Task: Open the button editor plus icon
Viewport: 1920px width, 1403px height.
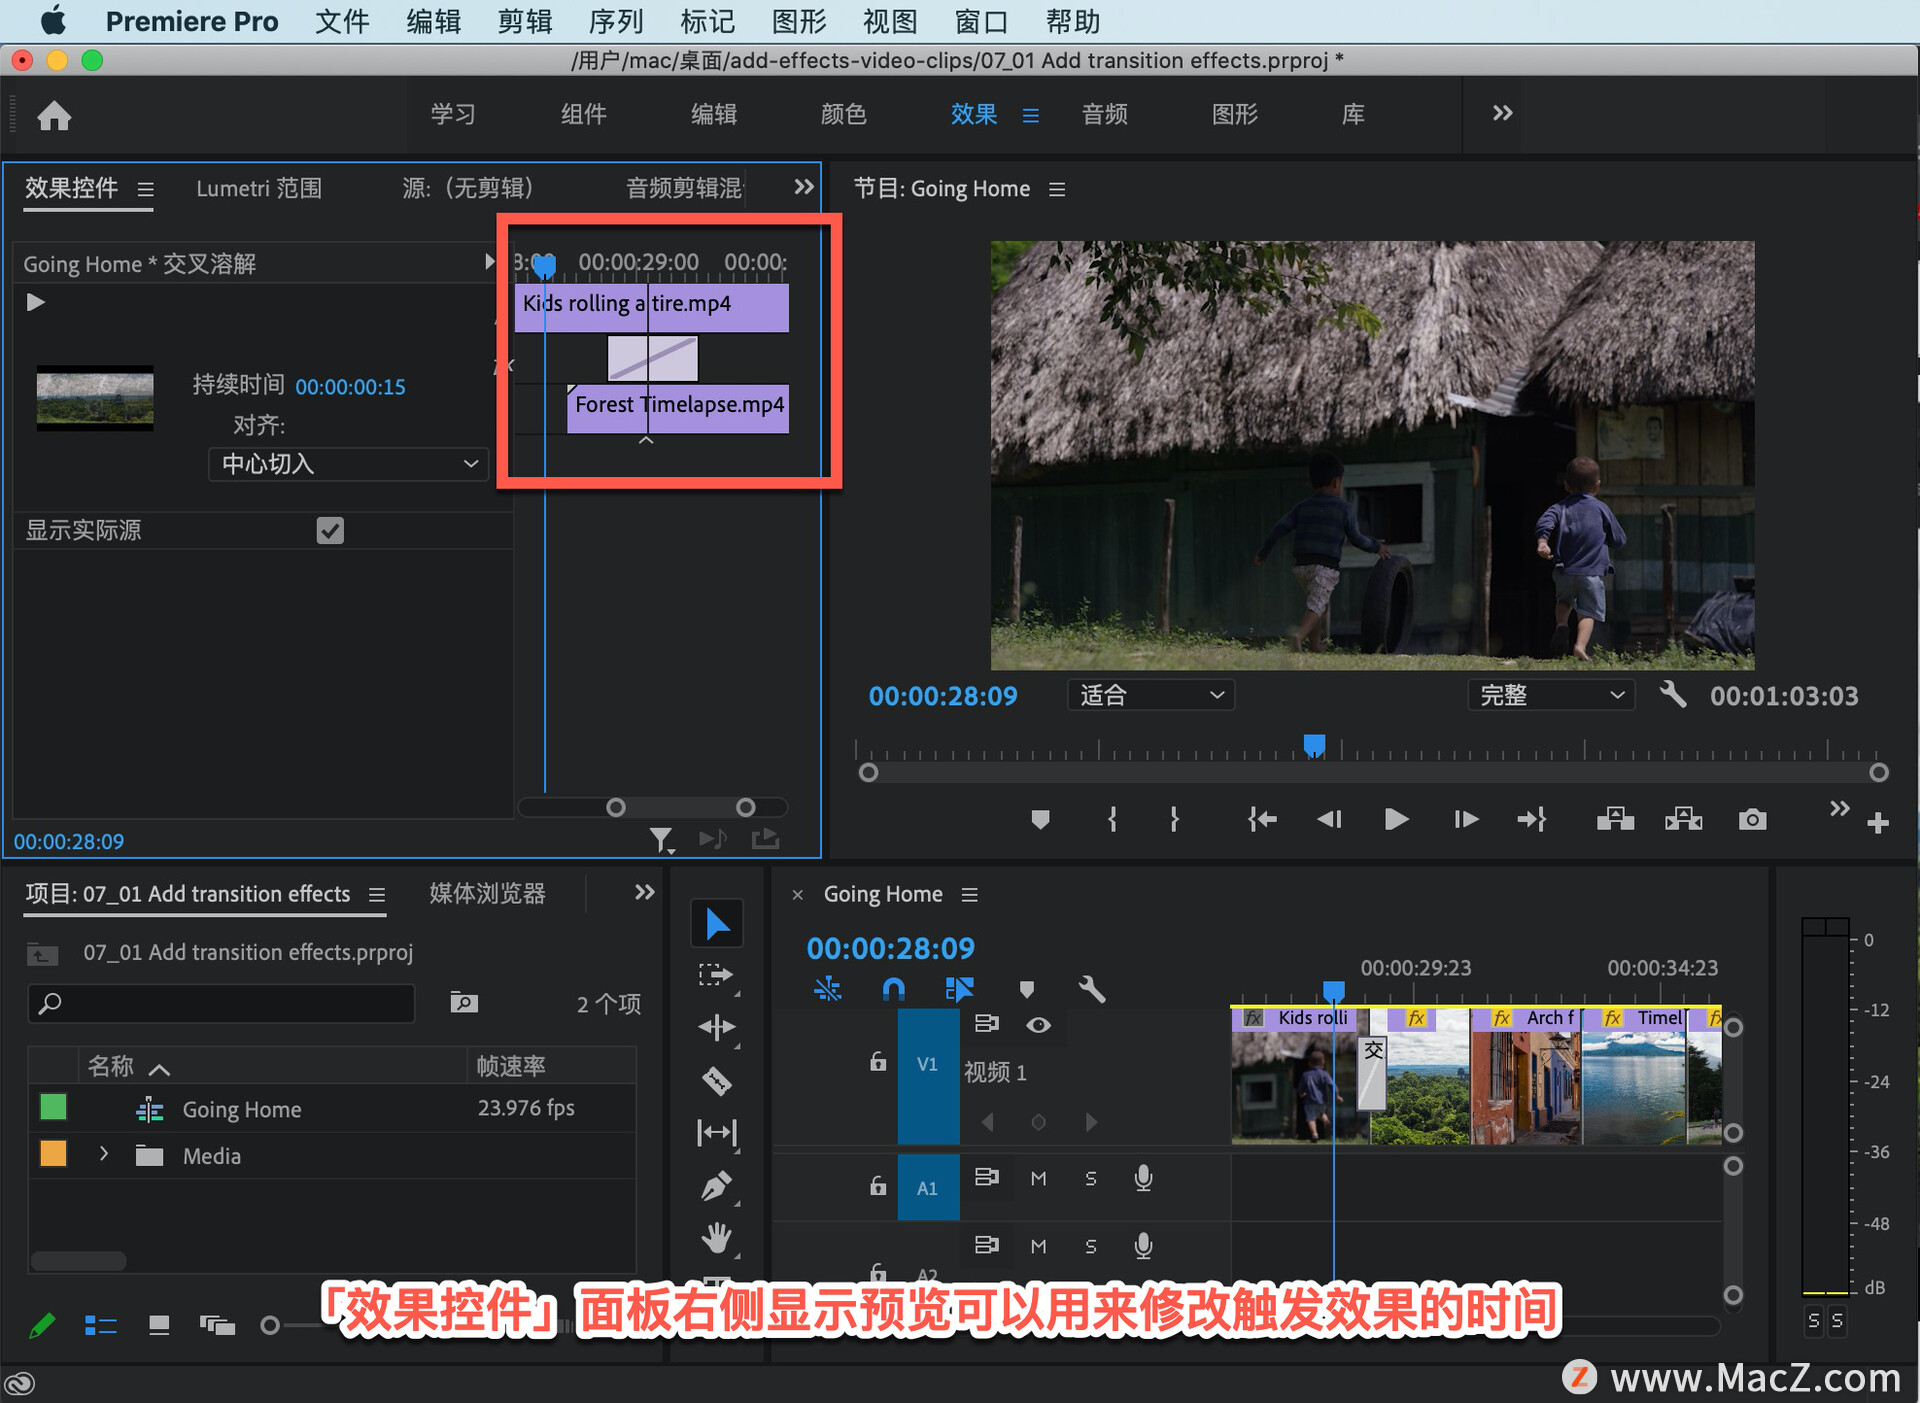Action: coord(1878,823)
